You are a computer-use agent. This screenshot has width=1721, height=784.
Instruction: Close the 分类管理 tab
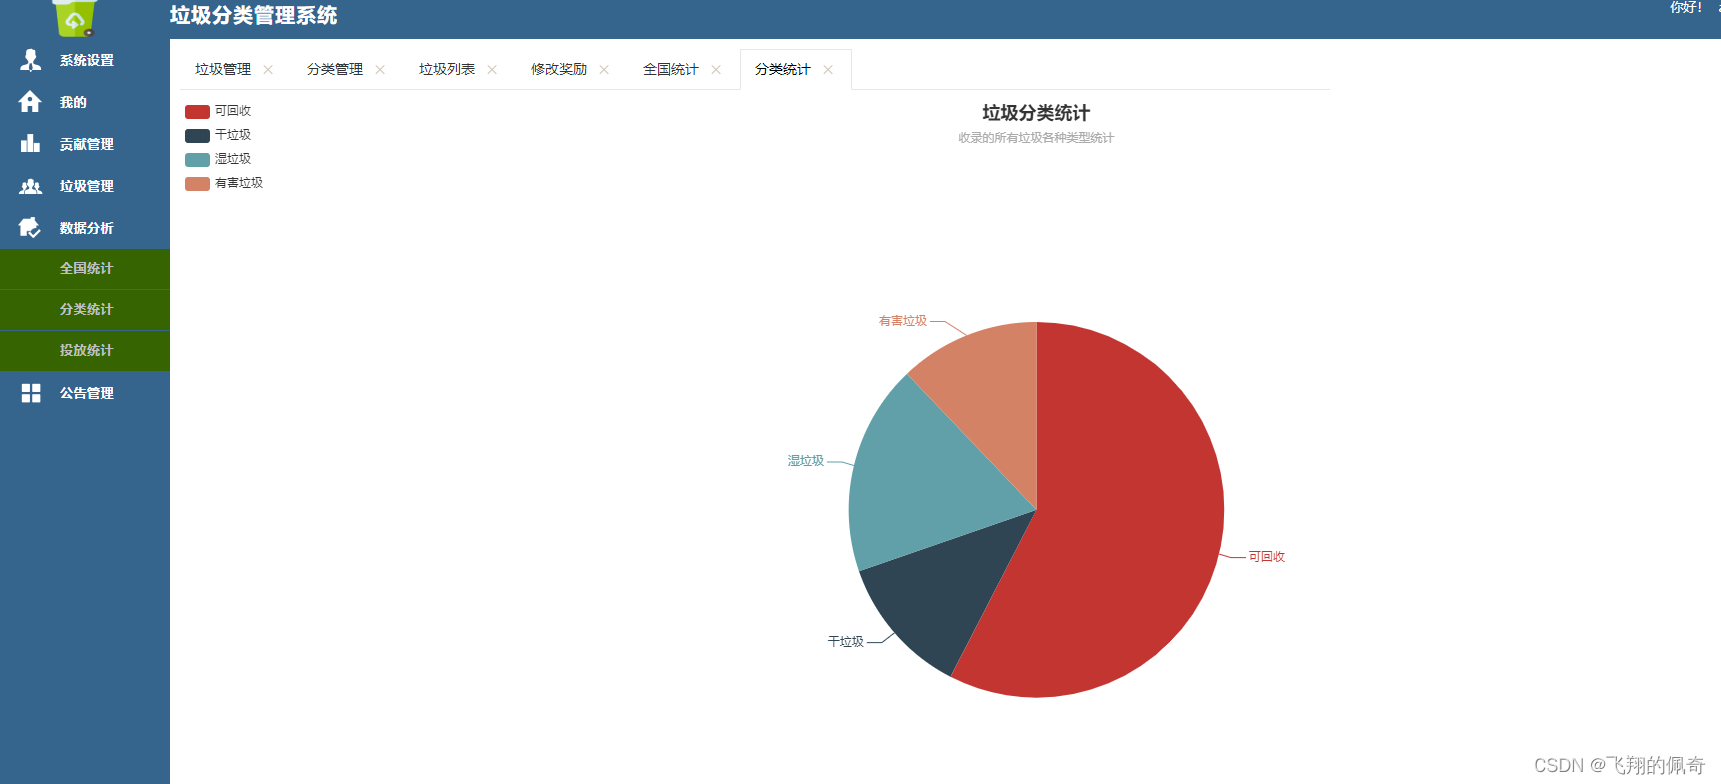[380, 69]
